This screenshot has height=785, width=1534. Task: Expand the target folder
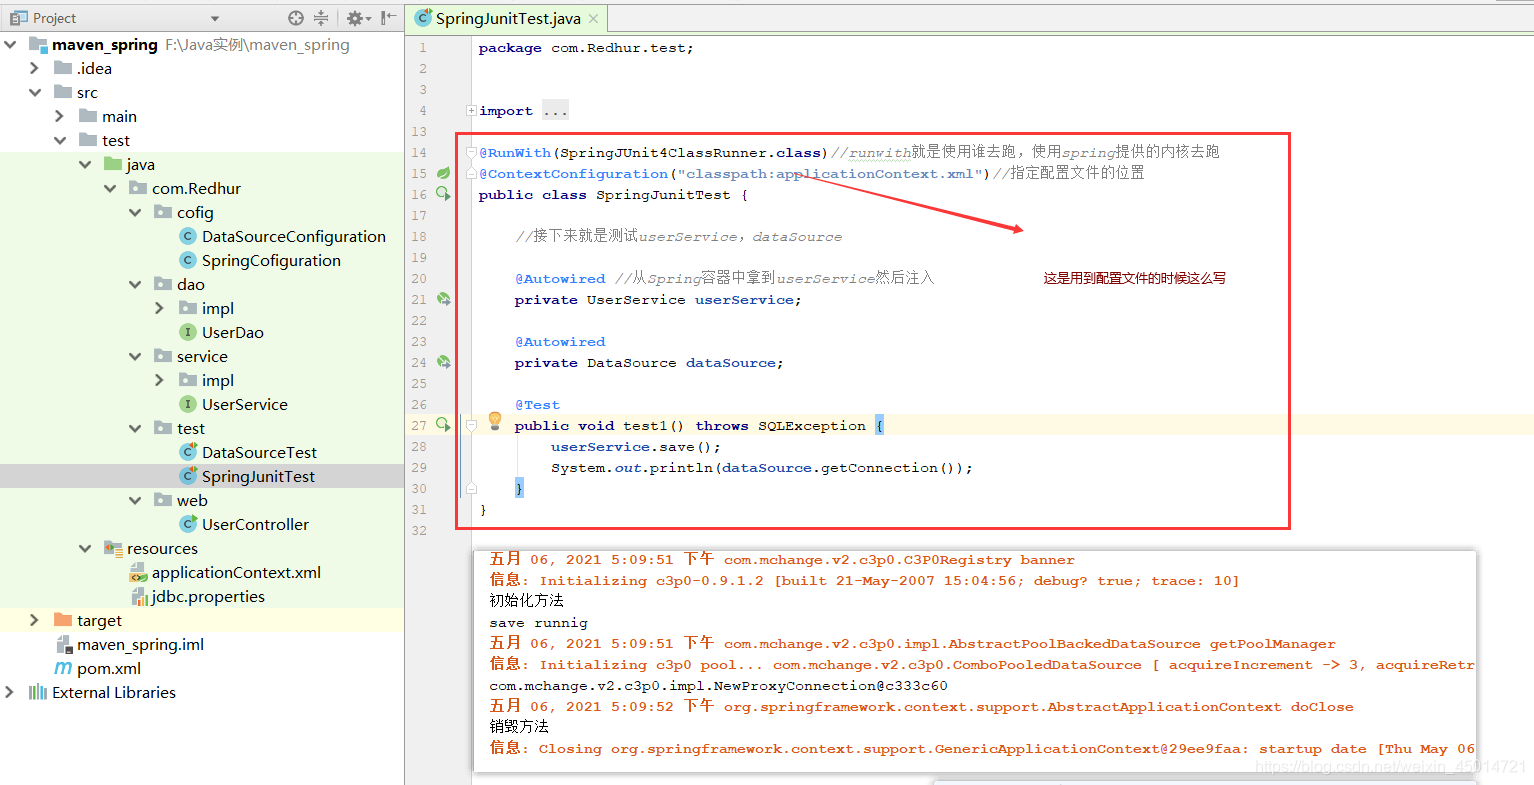(35, 620)
